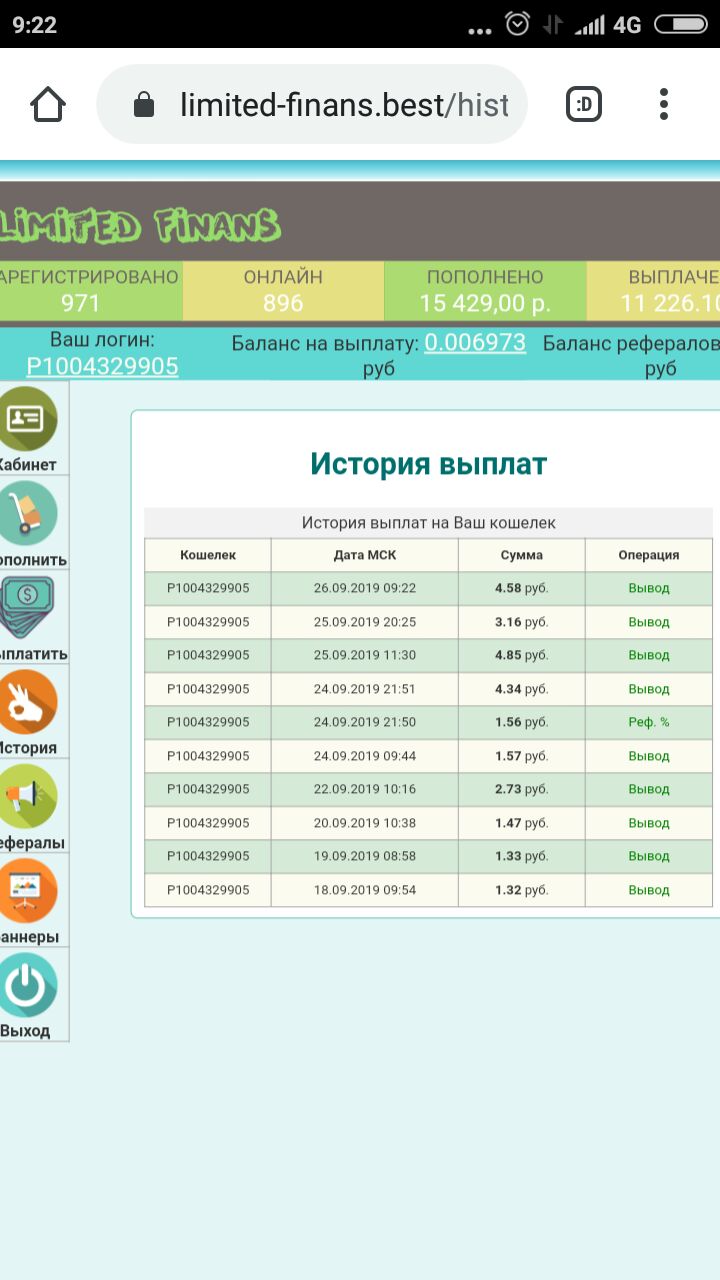The width and height of the screenshot is (720, 1280).
Task: Tap the browser home icon
Action: click(48, 104)
